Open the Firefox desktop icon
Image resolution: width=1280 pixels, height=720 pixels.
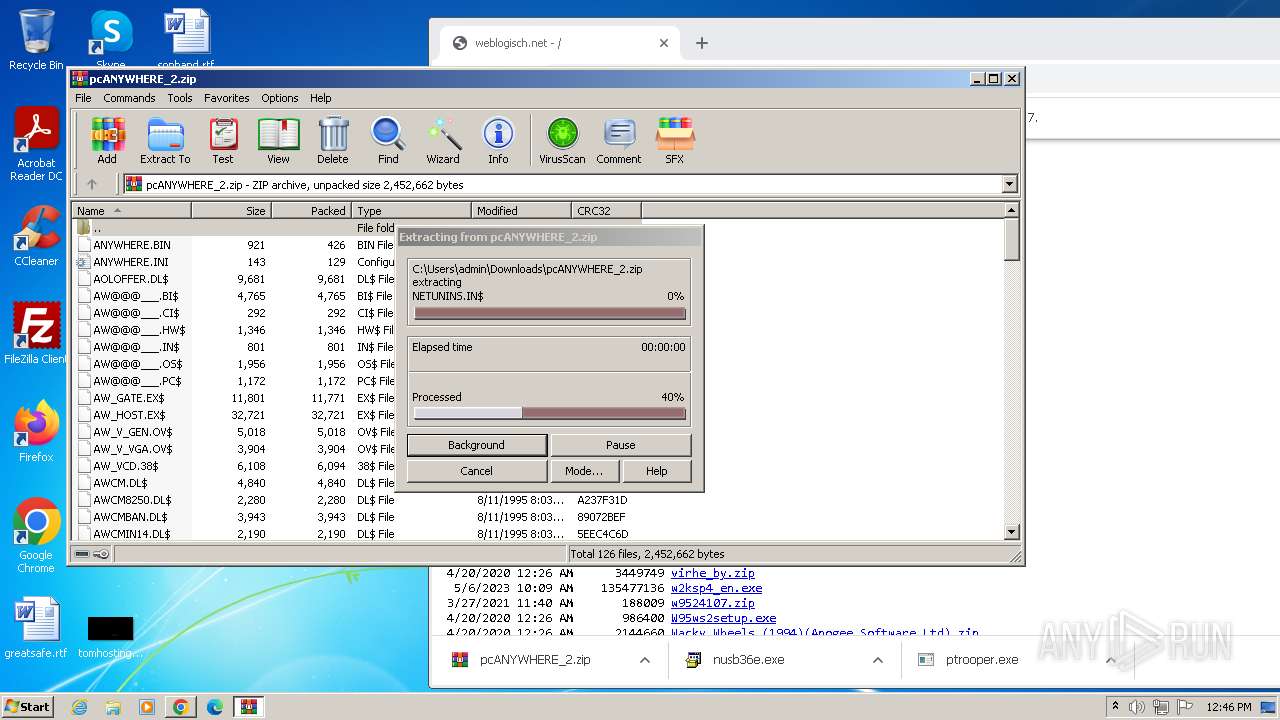coord(36,432)
